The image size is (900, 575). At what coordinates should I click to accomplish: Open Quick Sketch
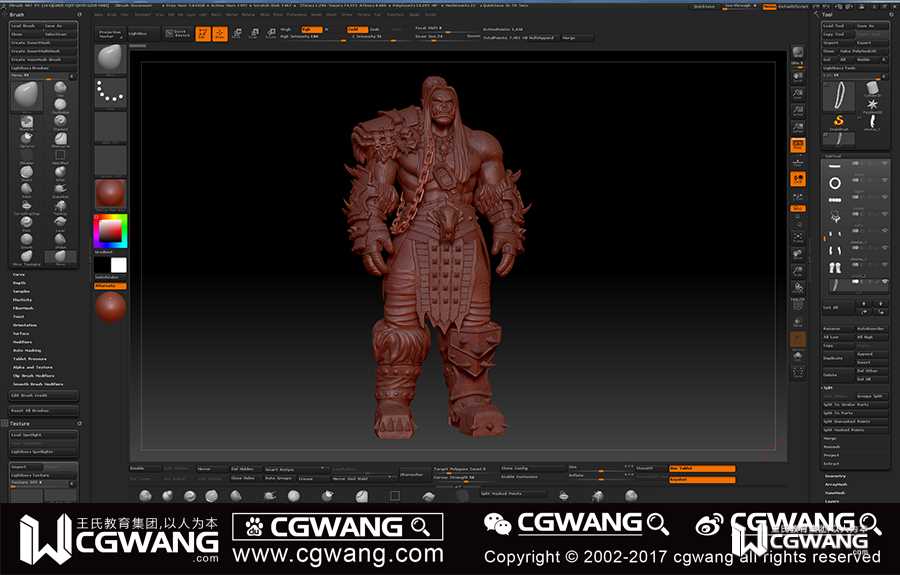178,34
